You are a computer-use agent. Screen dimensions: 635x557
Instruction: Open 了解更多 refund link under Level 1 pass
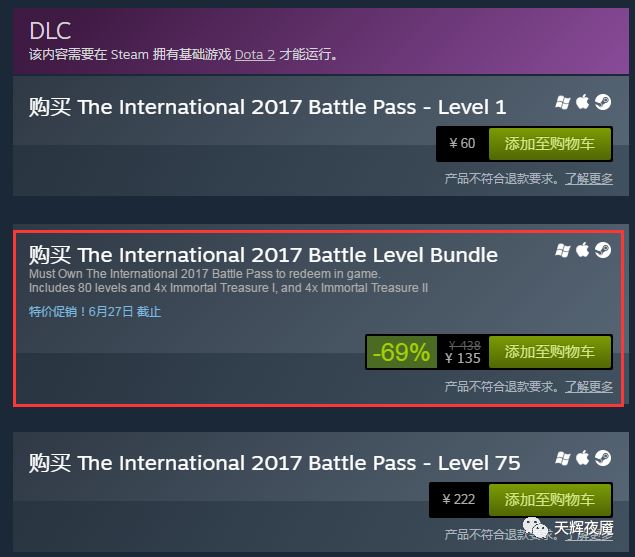[x=589, y=178]
